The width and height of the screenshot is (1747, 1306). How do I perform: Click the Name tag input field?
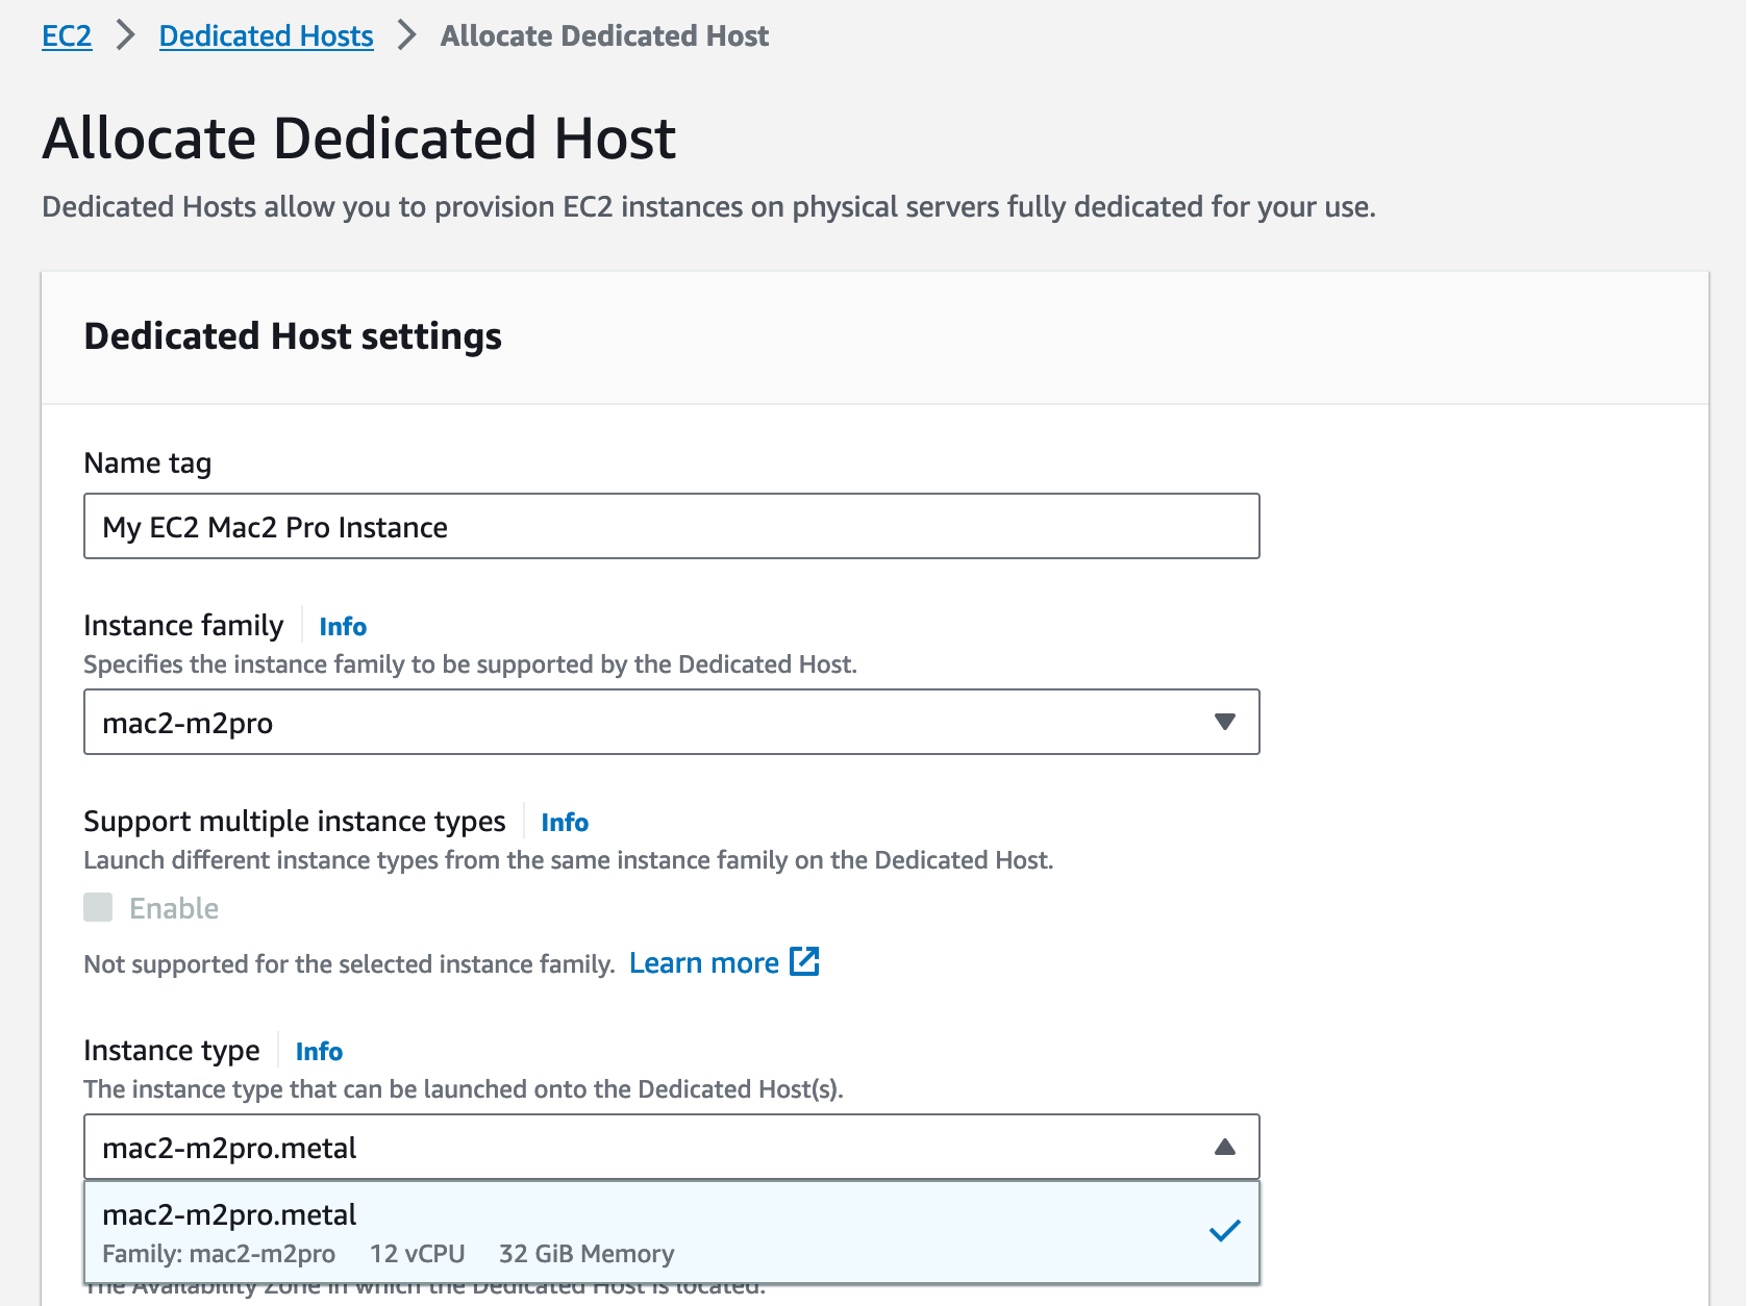[671, 526]
